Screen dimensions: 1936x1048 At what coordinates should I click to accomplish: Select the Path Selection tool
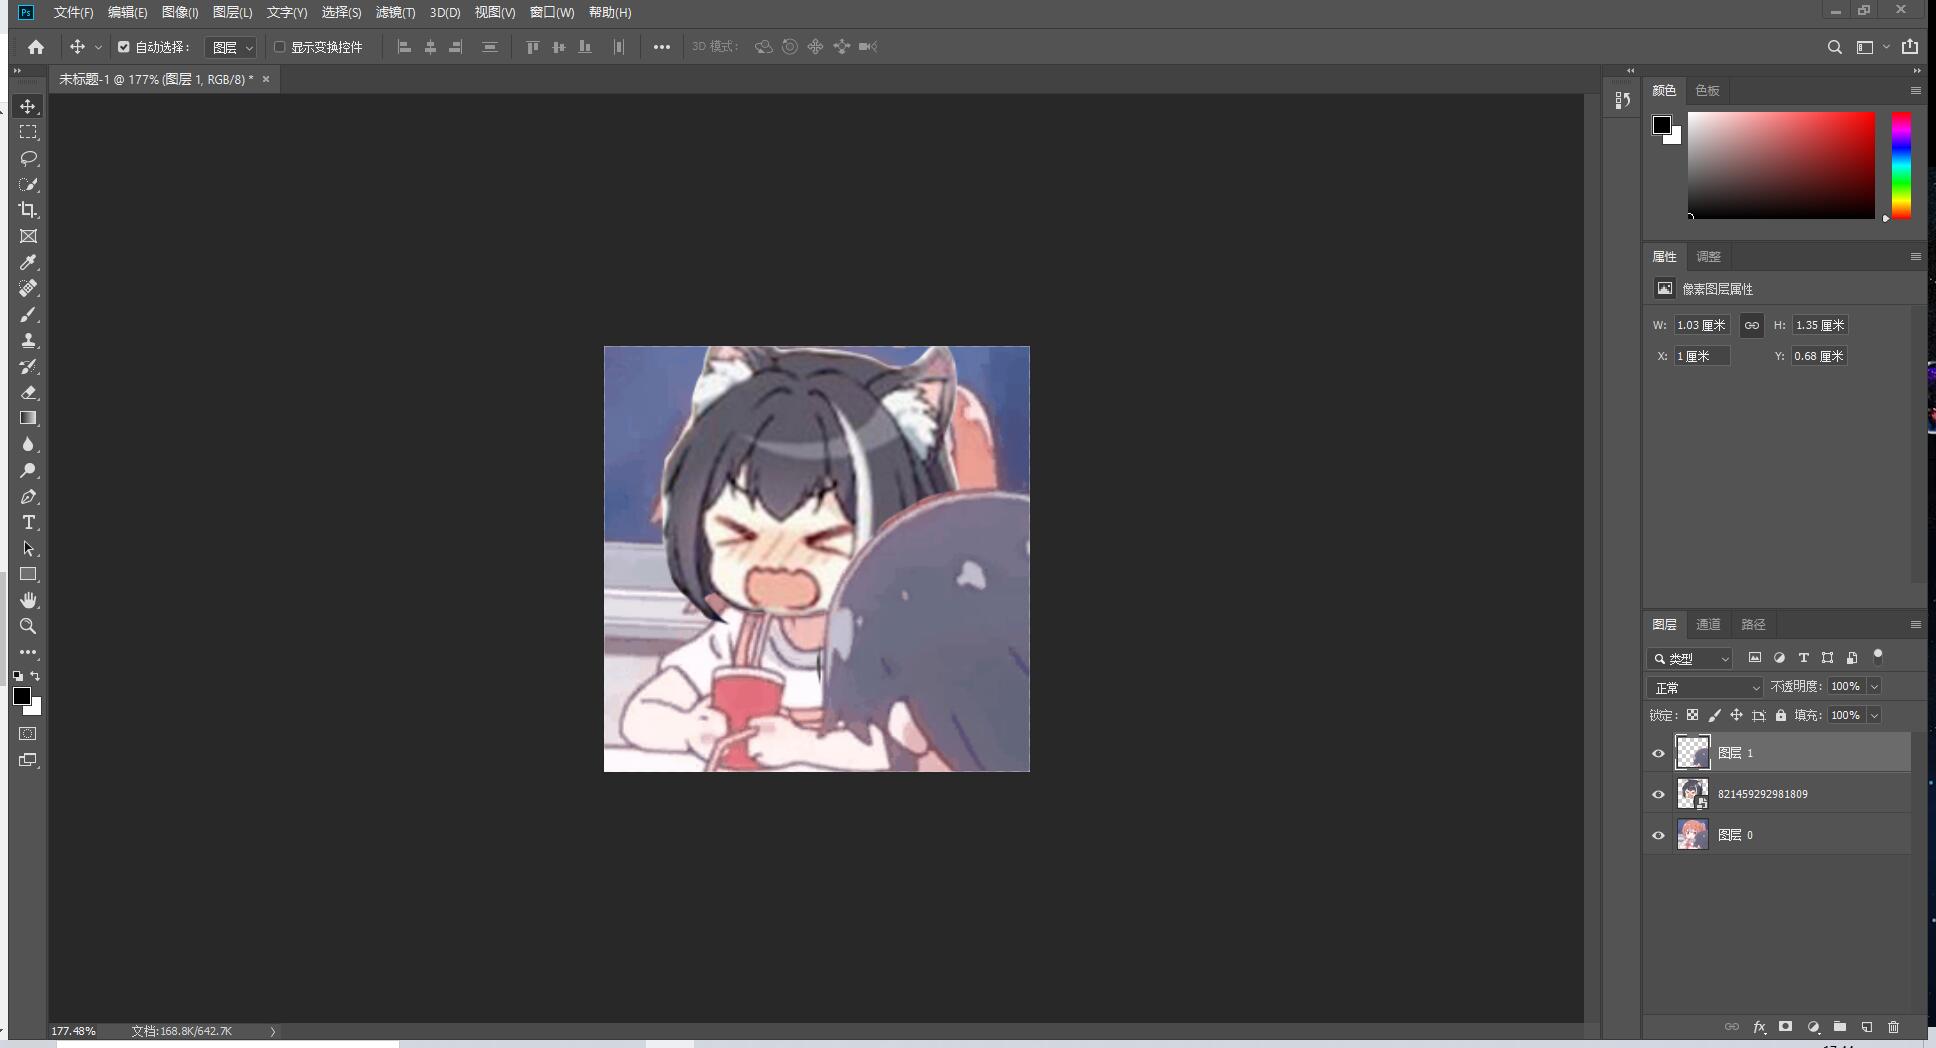[x=28, y=548]
